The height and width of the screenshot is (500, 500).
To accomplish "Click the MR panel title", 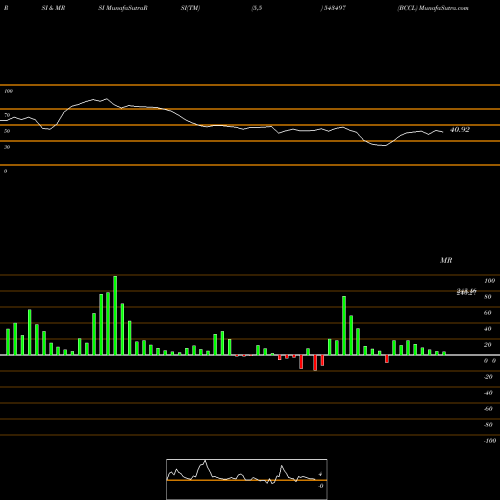I will 446,260.
